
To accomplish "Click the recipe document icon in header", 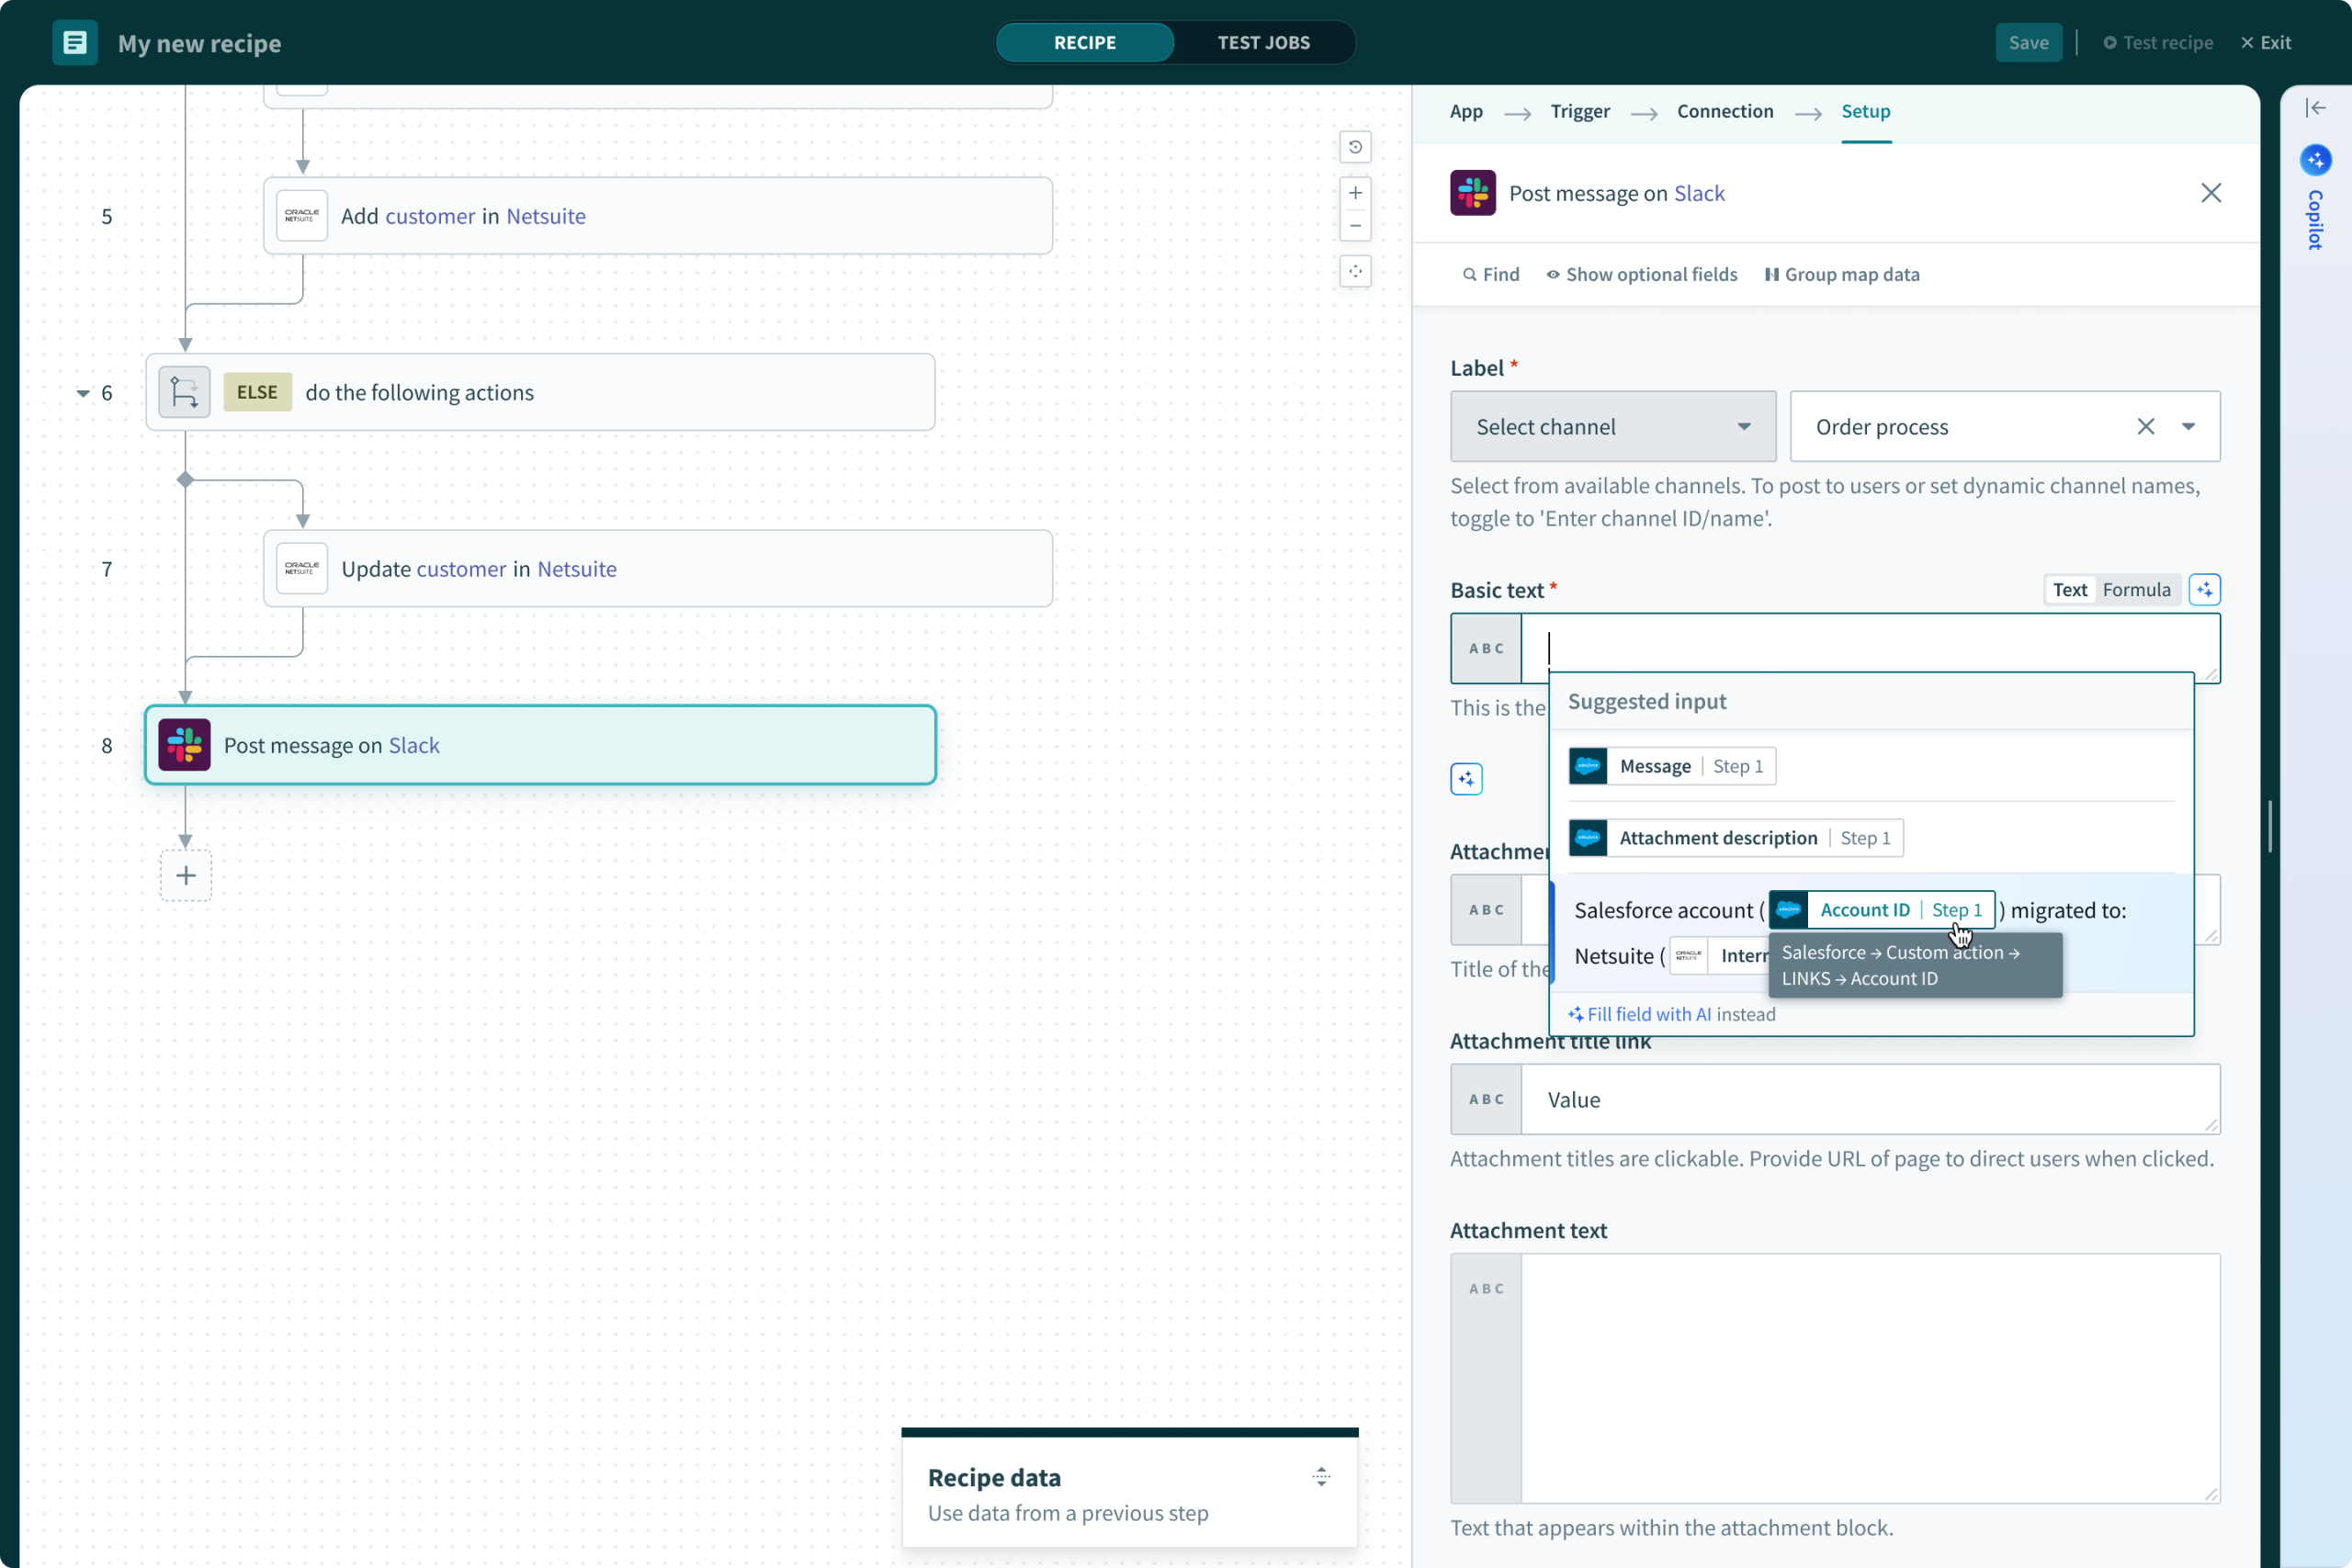I will tap(75, 43).
